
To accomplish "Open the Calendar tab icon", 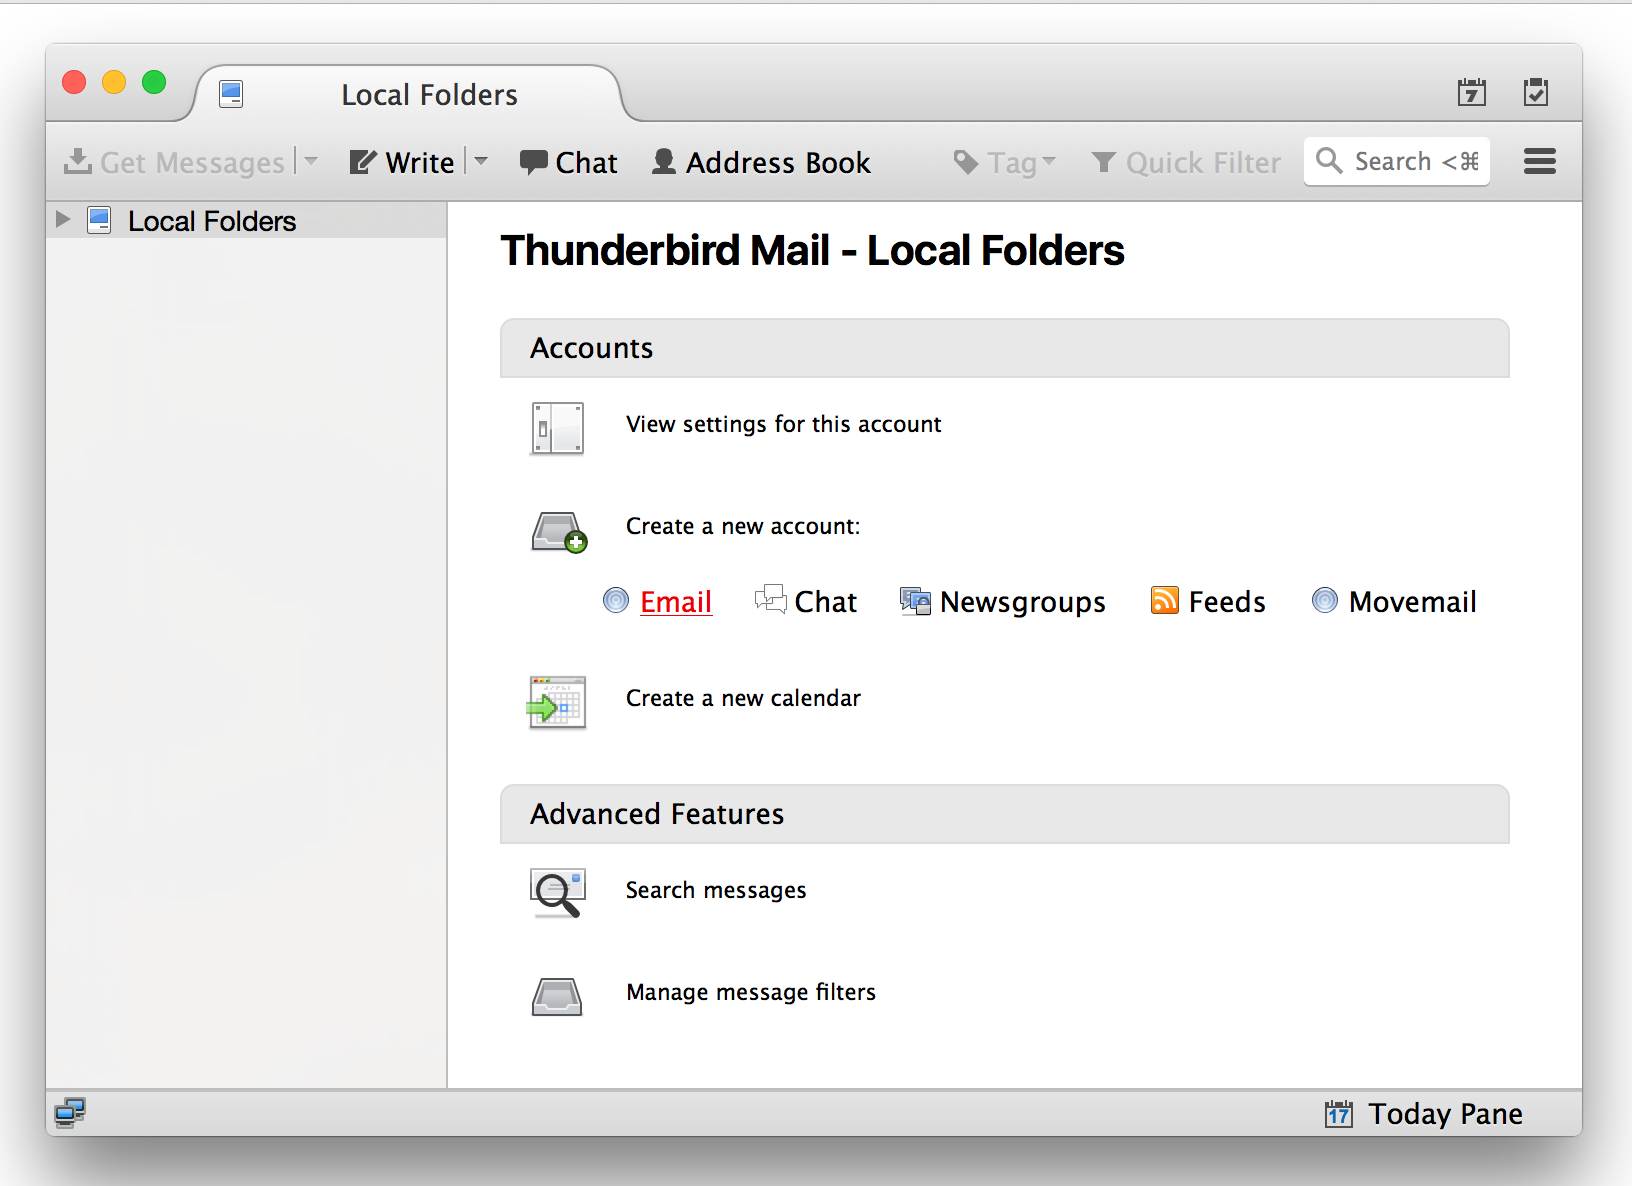I will (1471, 93).
